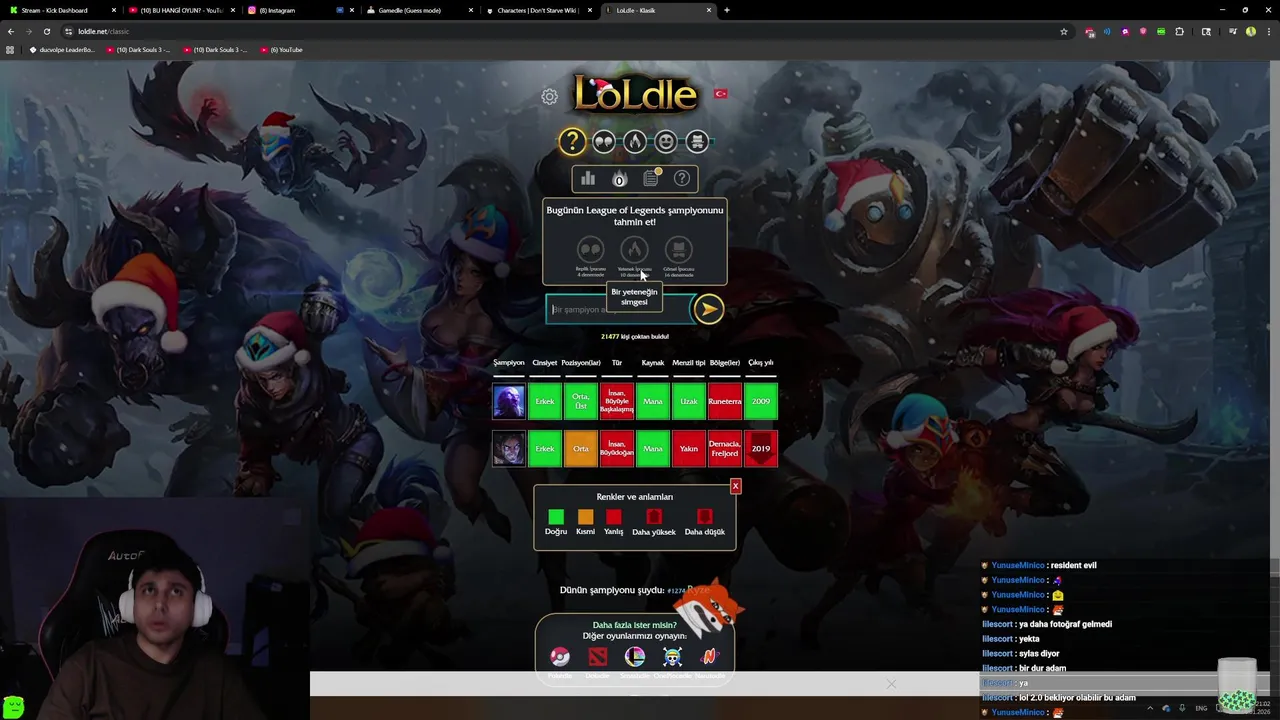Click the Uzak range type cell
1280x720 pixels.
coord(689,401)
